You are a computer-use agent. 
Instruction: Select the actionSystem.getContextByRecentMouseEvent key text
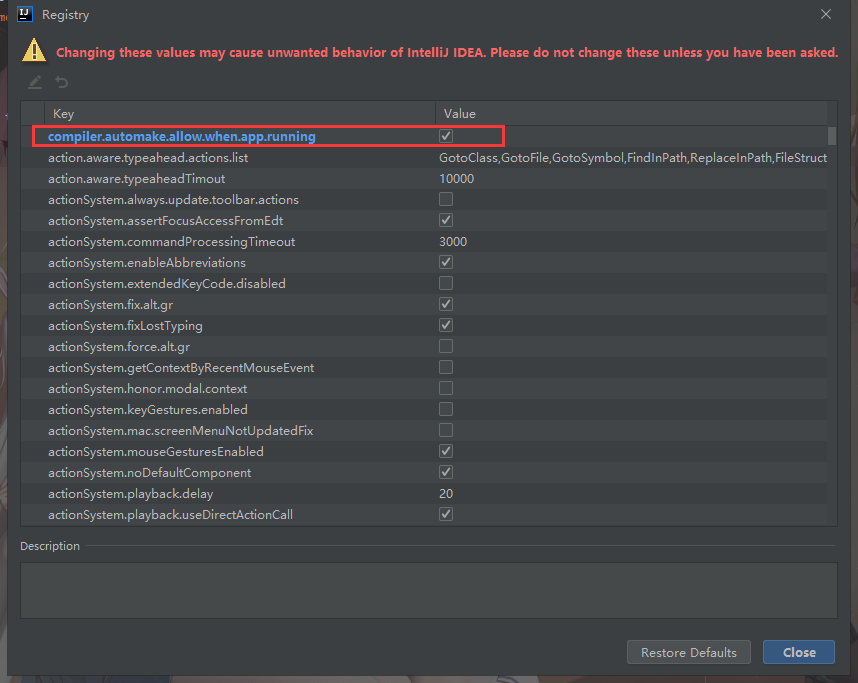[x=181, y=368]
